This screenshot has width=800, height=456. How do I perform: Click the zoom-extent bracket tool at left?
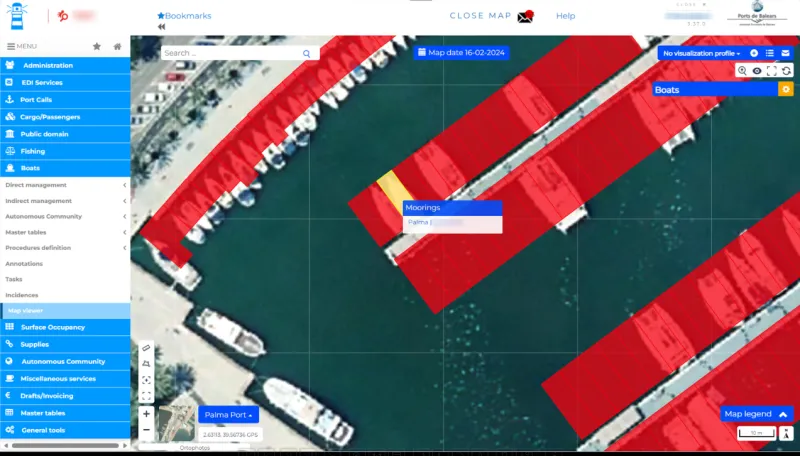[146, 396]
